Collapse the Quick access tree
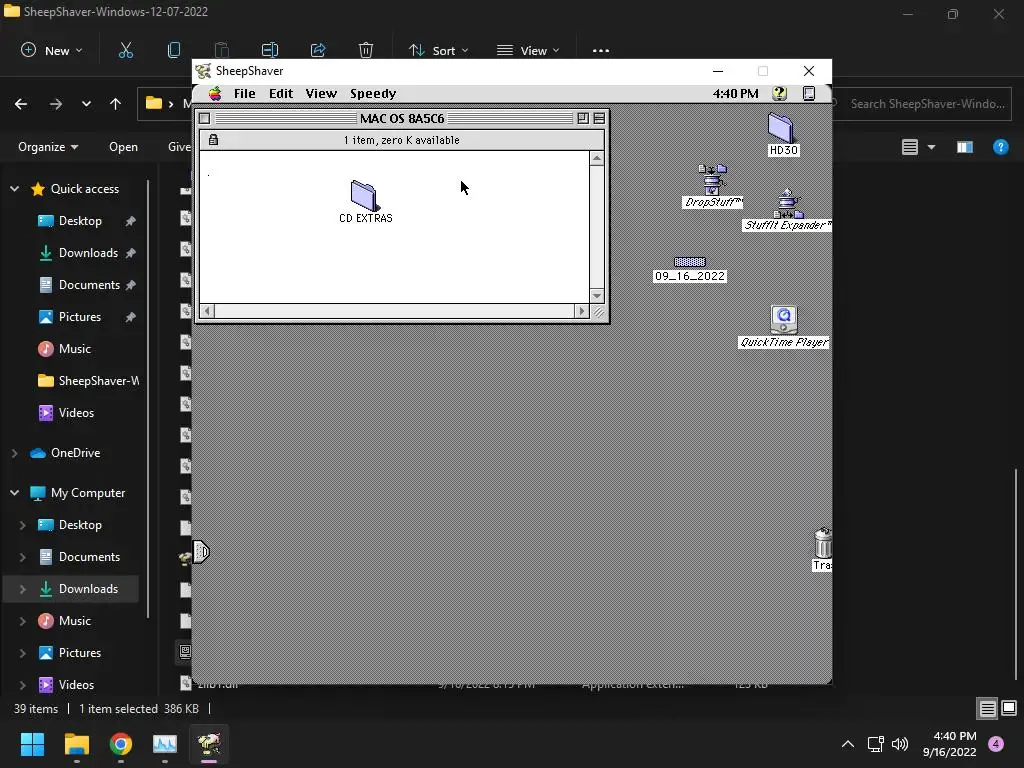The image size is (1024, 768). pos(14,189)
